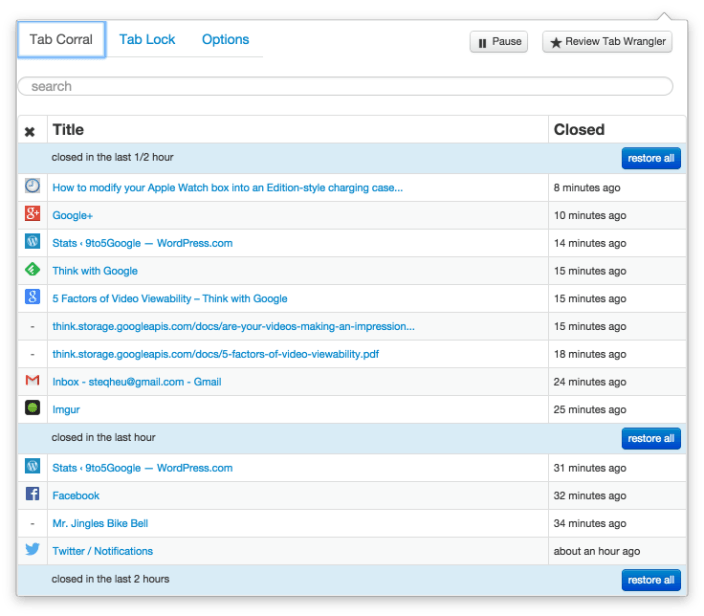This screenshot has height=616, width=704.
Task: Click Review Tab Wrangler button
Action: click(607, 42)
